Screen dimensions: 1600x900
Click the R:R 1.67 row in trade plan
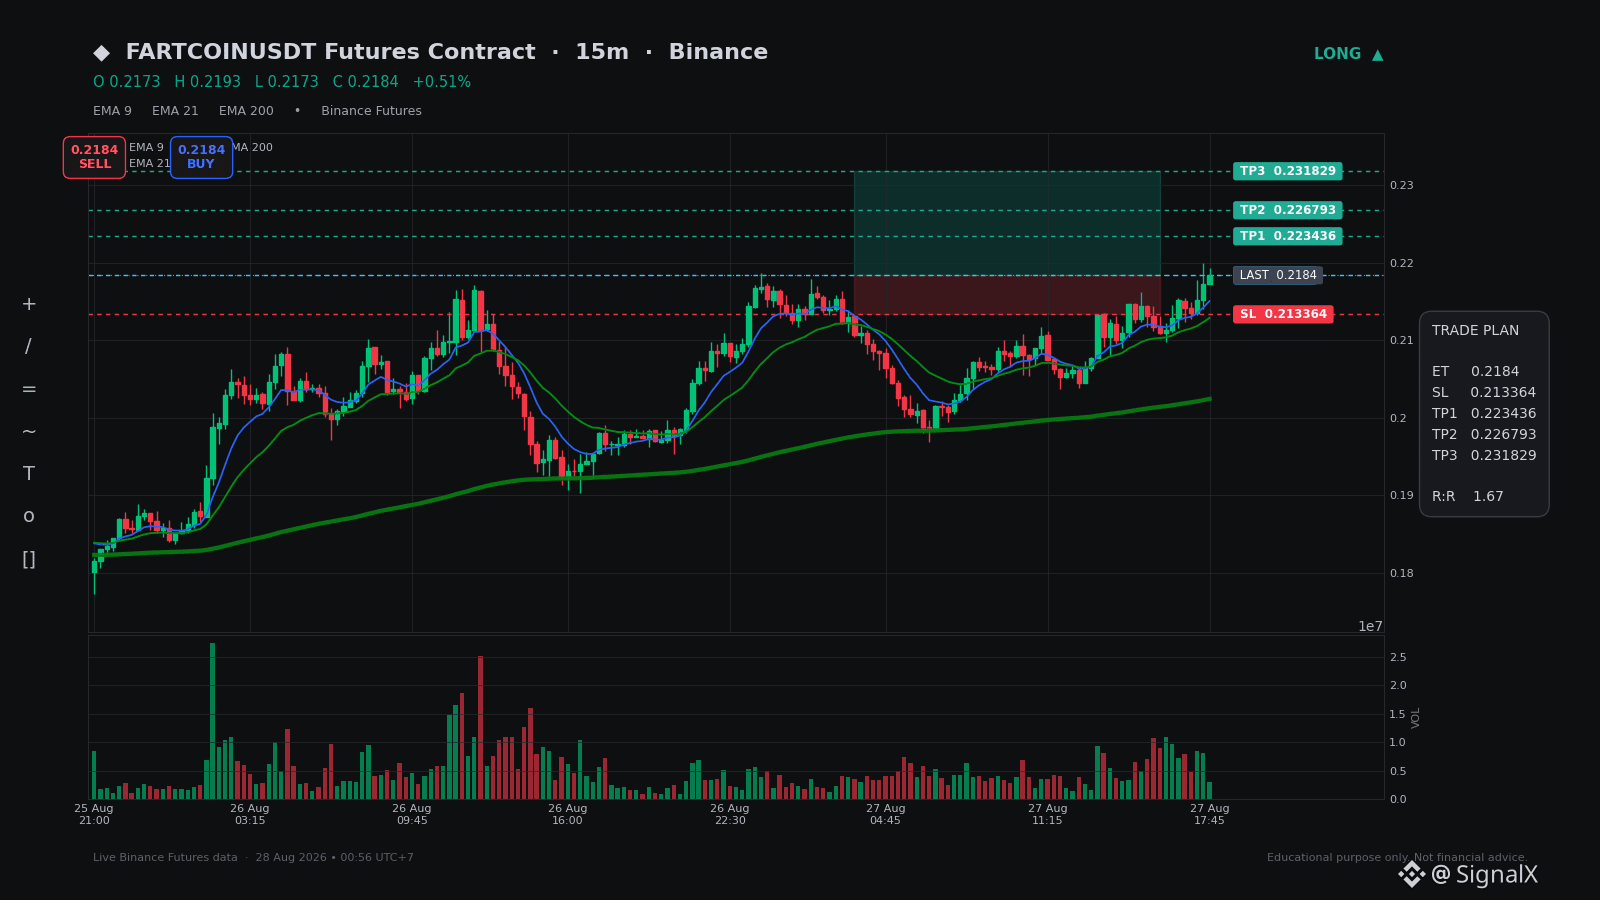(x=1468, y=497)
